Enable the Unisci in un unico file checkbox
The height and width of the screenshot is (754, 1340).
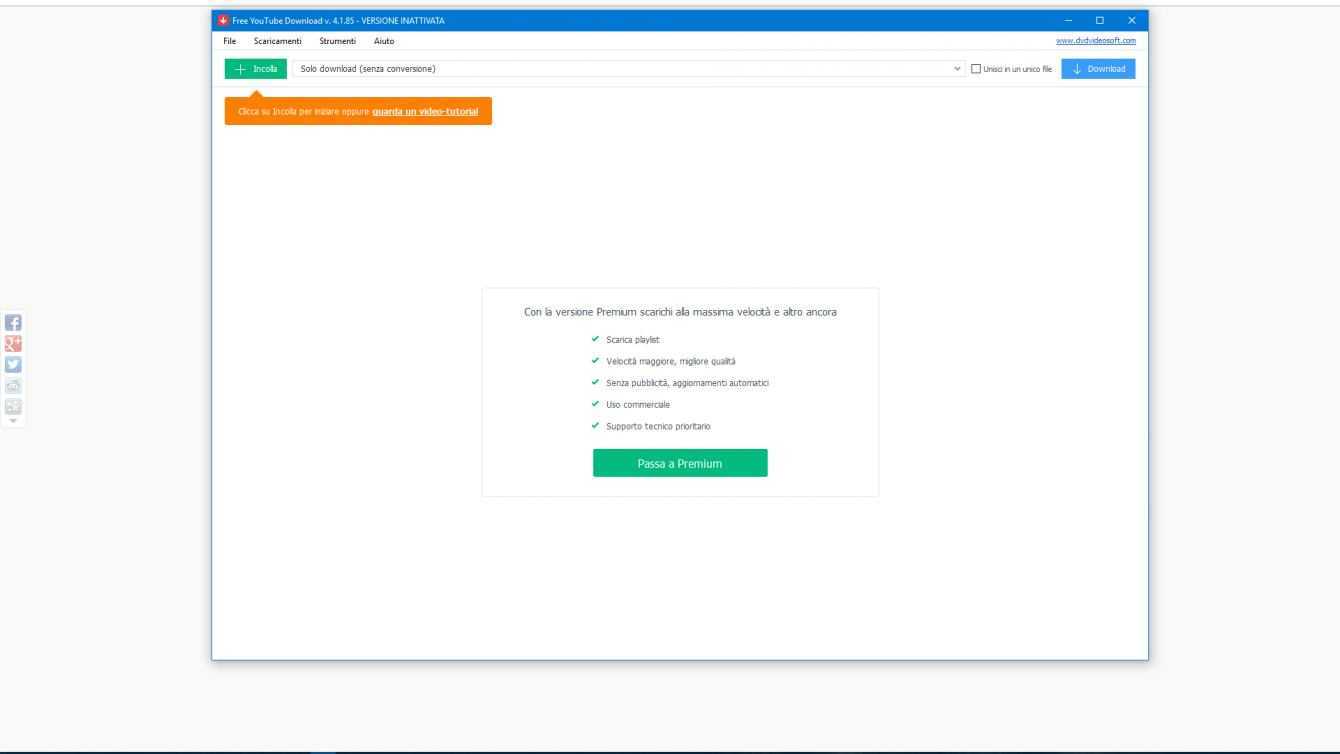[x=977, y=69]
